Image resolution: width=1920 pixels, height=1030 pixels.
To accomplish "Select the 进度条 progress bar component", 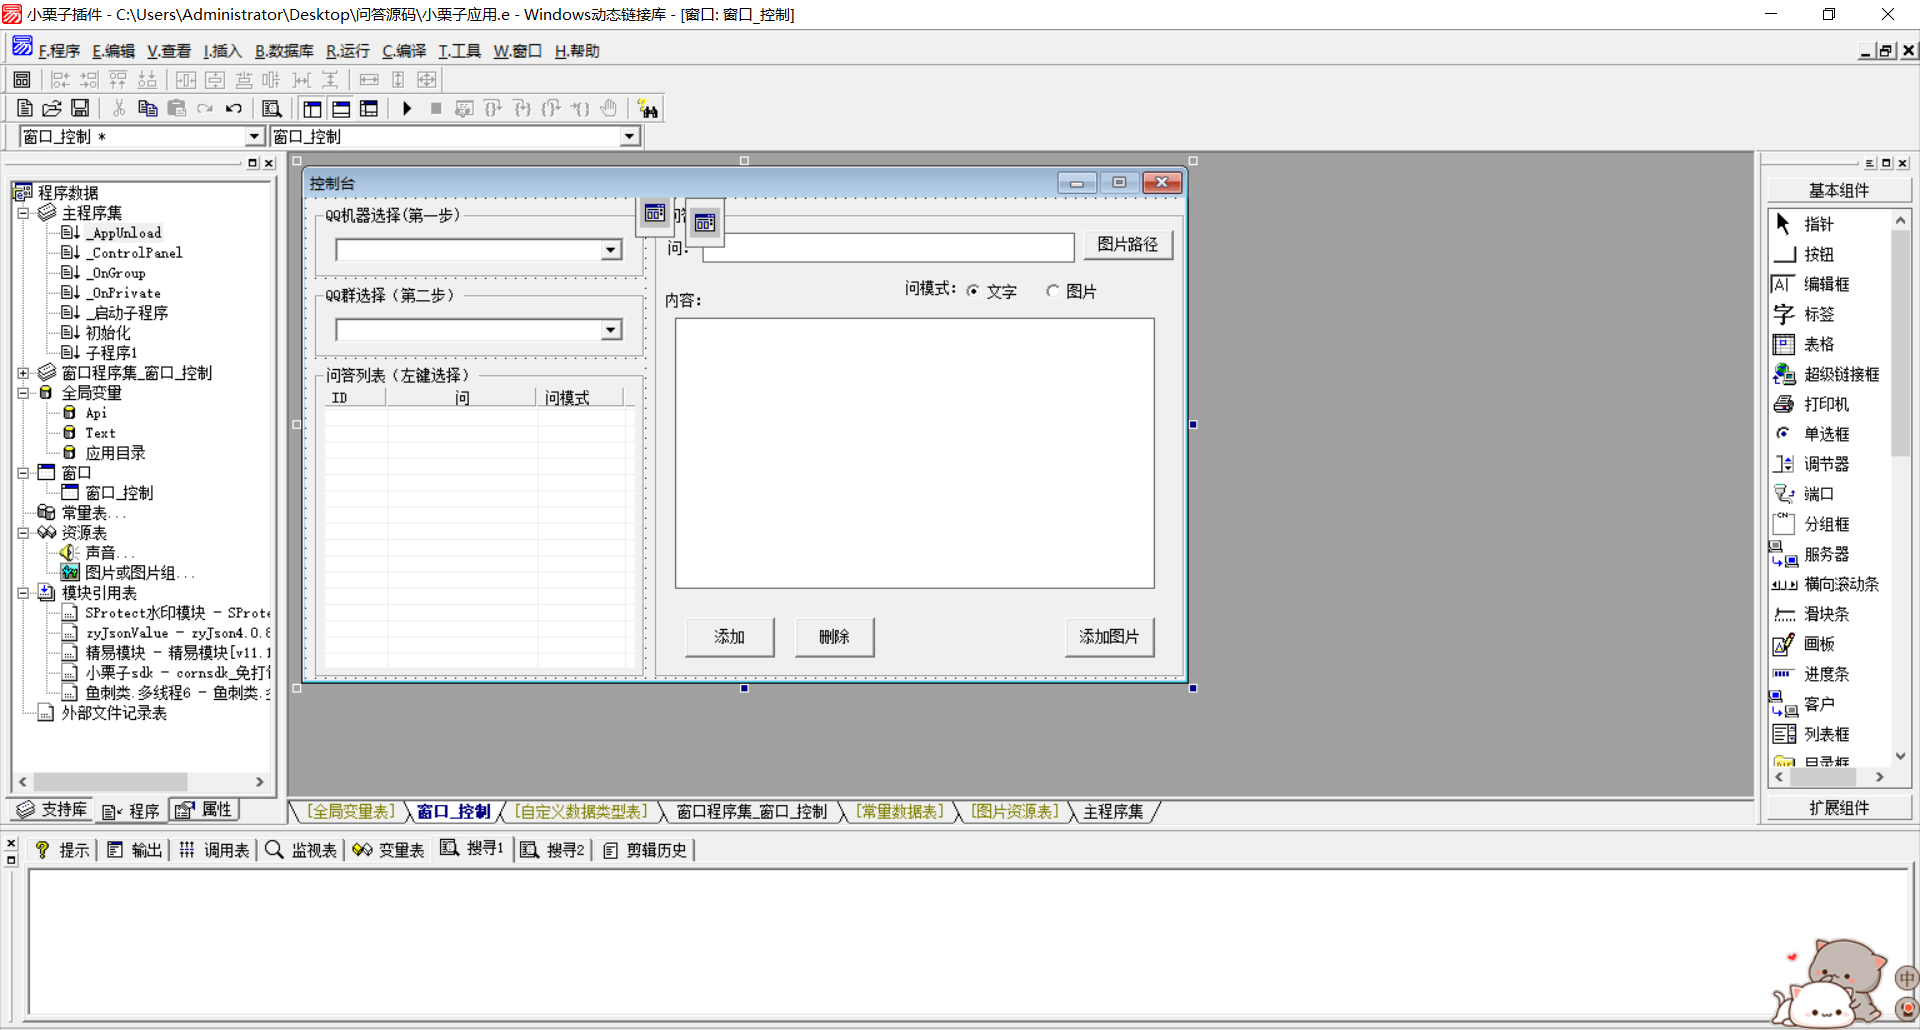I will point(1825,674).
